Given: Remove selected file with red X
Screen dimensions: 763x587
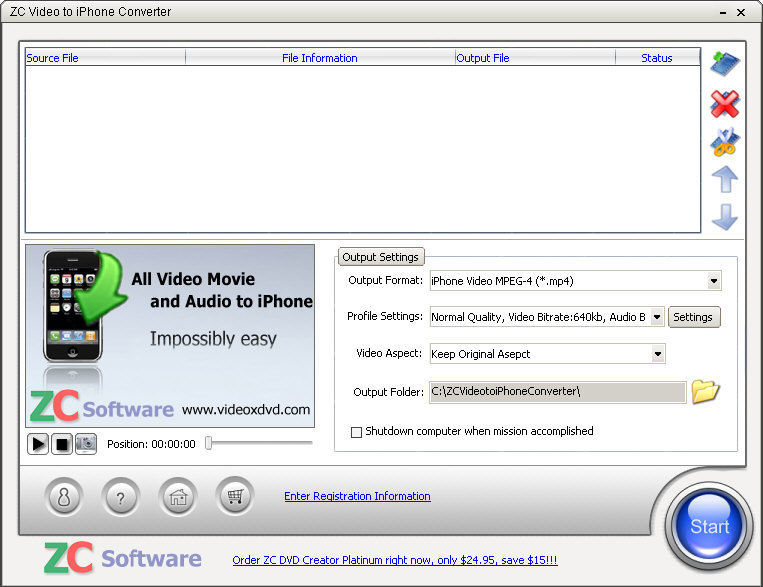Looking at the screenshot, I should pos(725,104).
